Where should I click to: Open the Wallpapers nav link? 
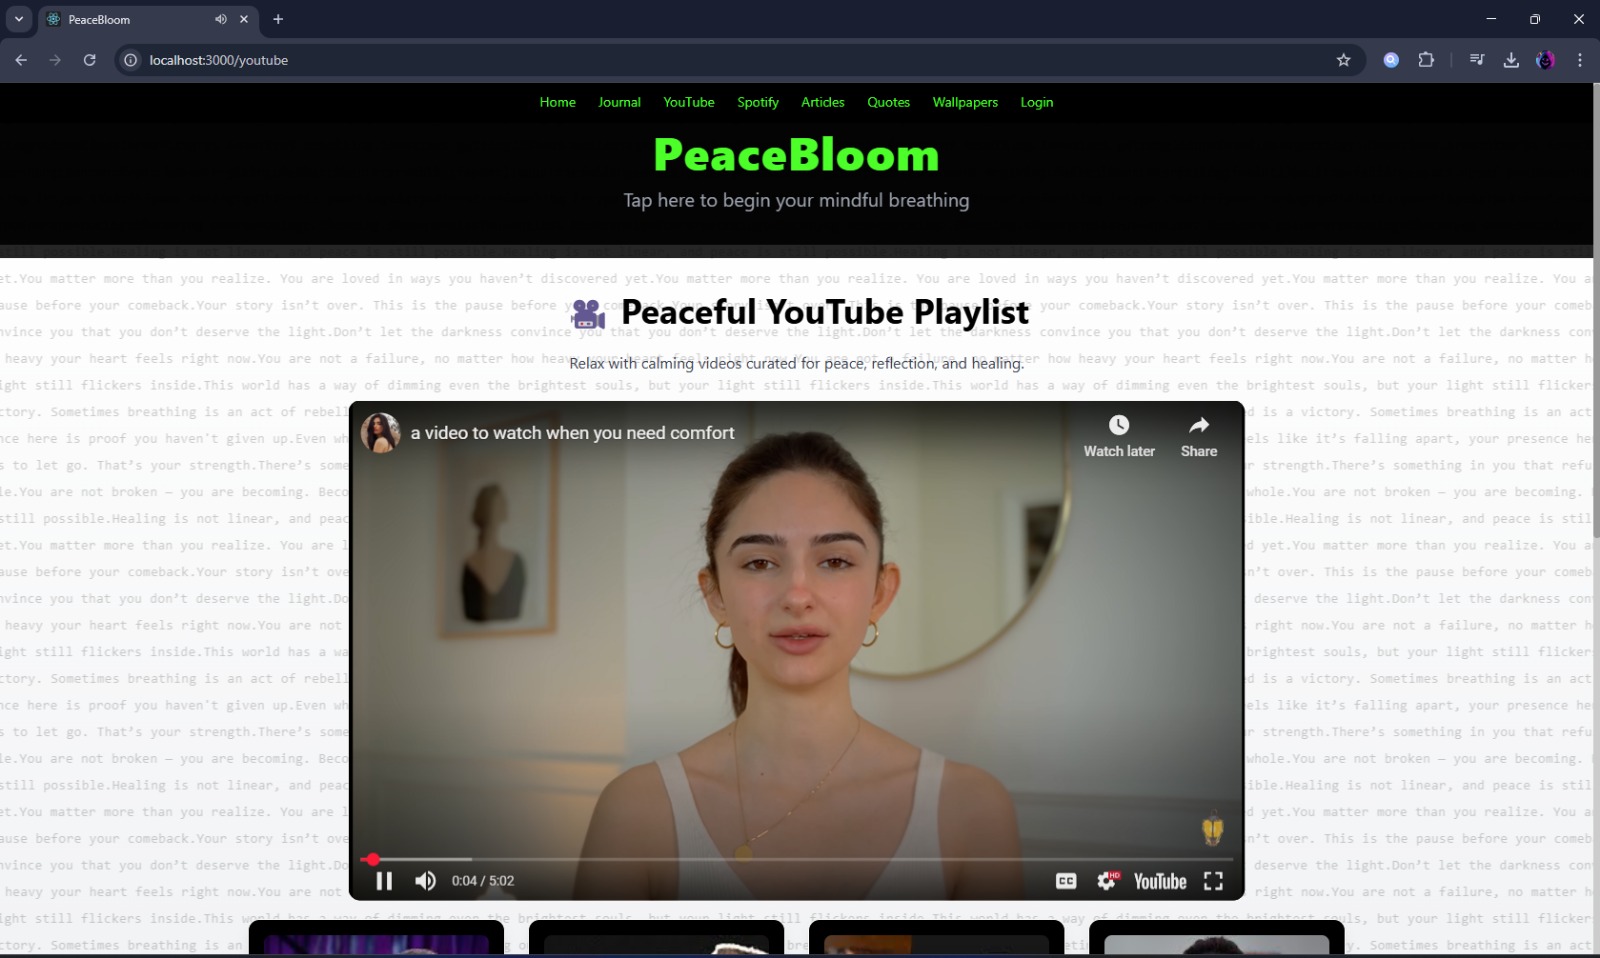coord(965,102)
